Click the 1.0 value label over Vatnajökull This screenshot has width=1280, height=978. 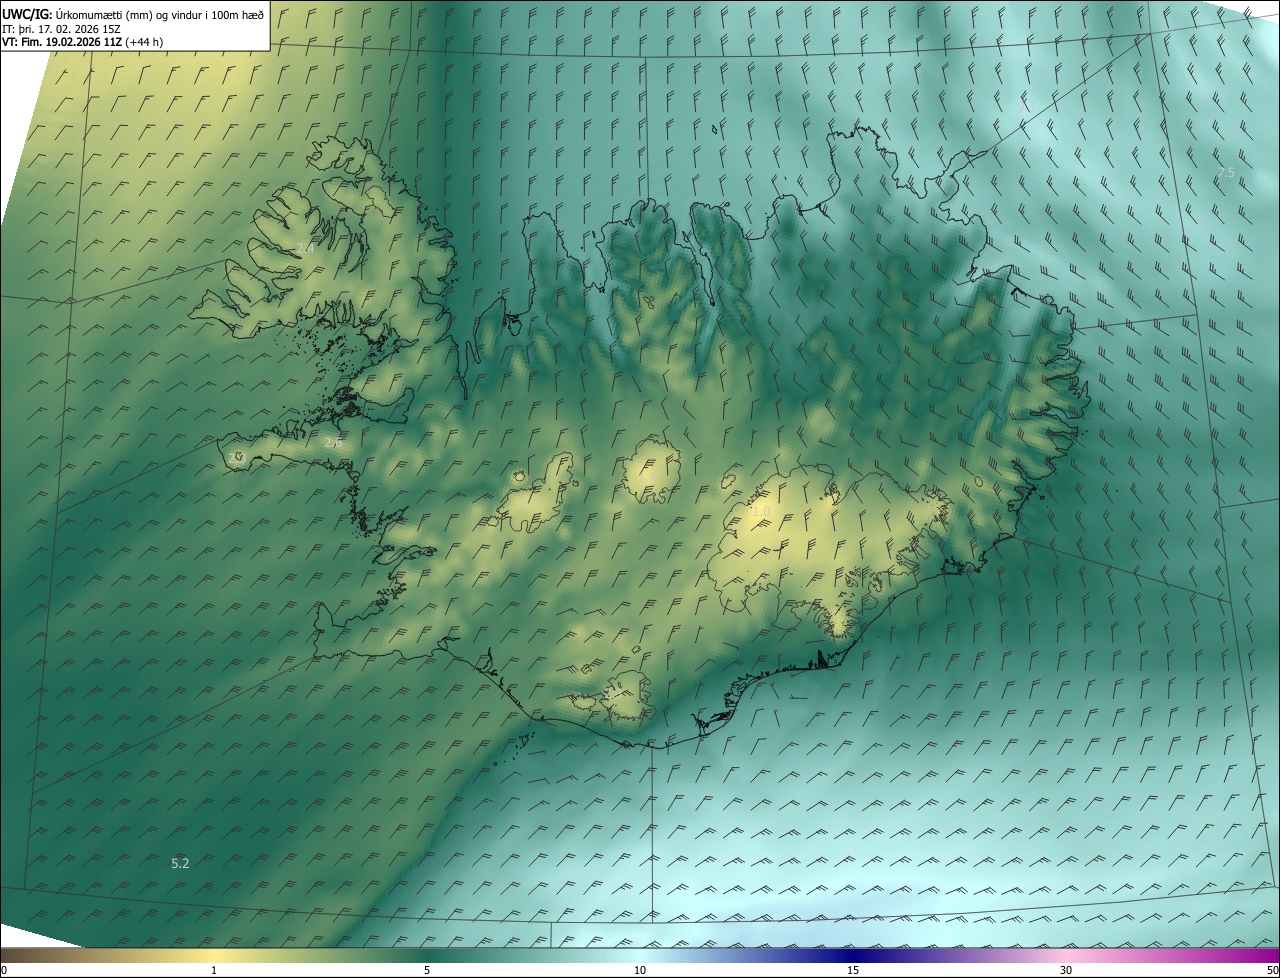pos(761,511)
